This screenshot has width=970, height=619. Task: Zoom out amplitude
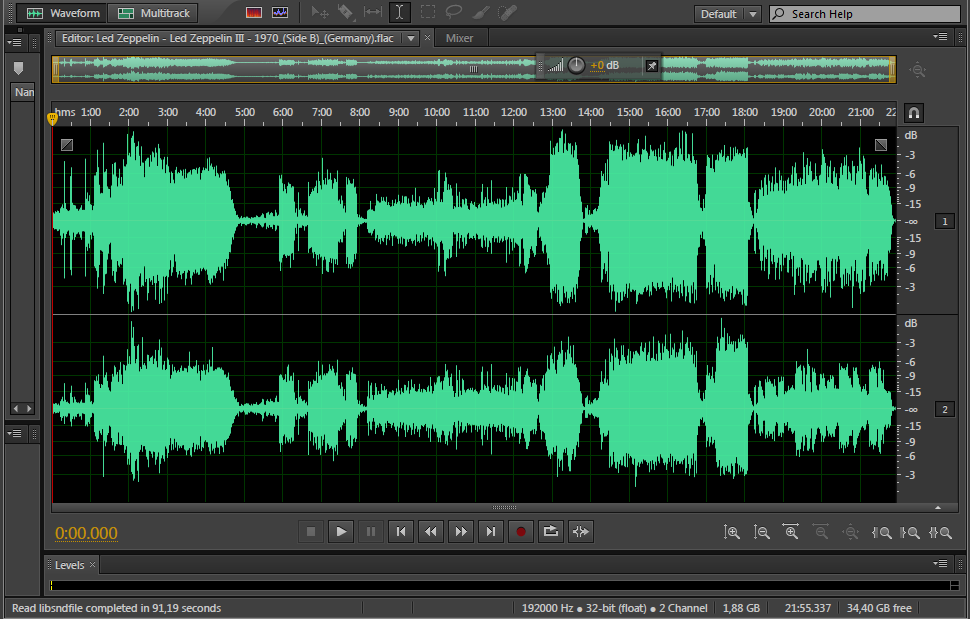click(762, 532)
